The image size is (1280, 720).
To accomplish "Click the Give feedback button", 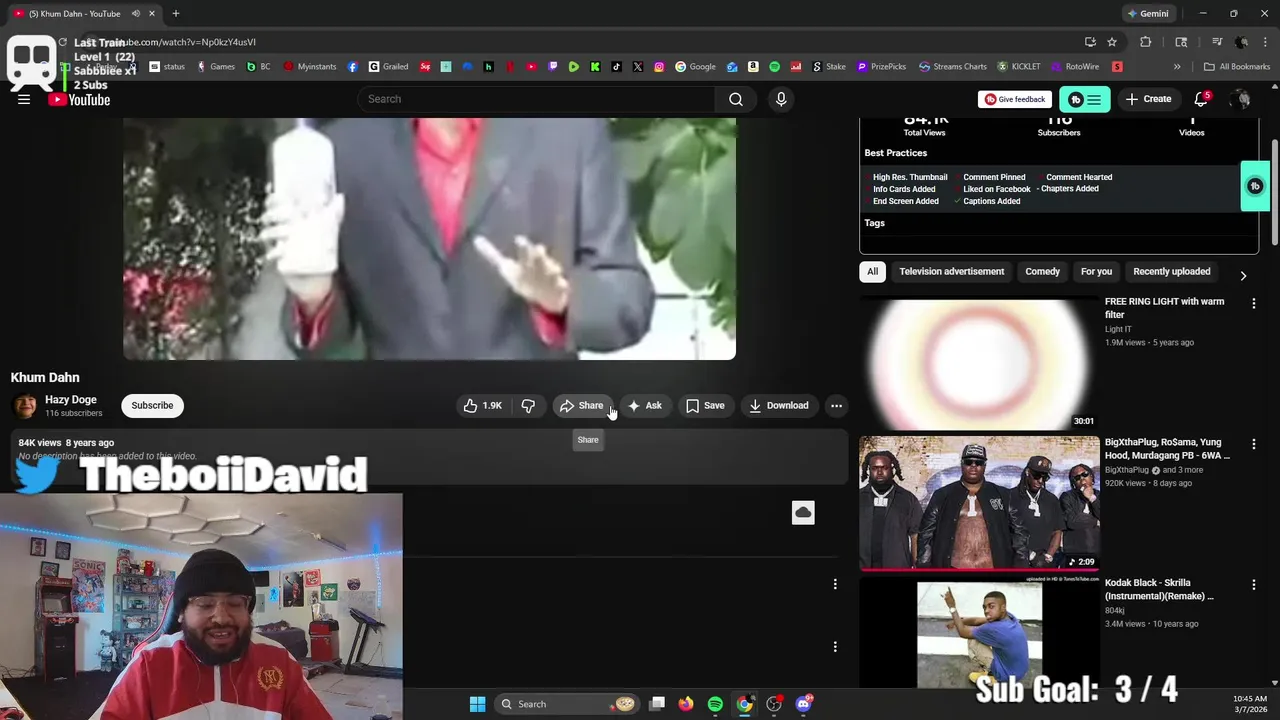I will (1015, 99).
